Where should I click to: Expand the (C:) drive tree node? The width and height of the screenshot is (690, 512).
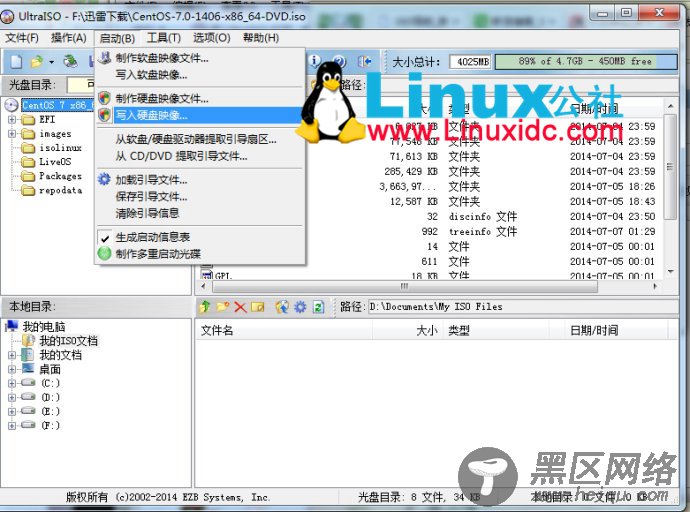12,383
